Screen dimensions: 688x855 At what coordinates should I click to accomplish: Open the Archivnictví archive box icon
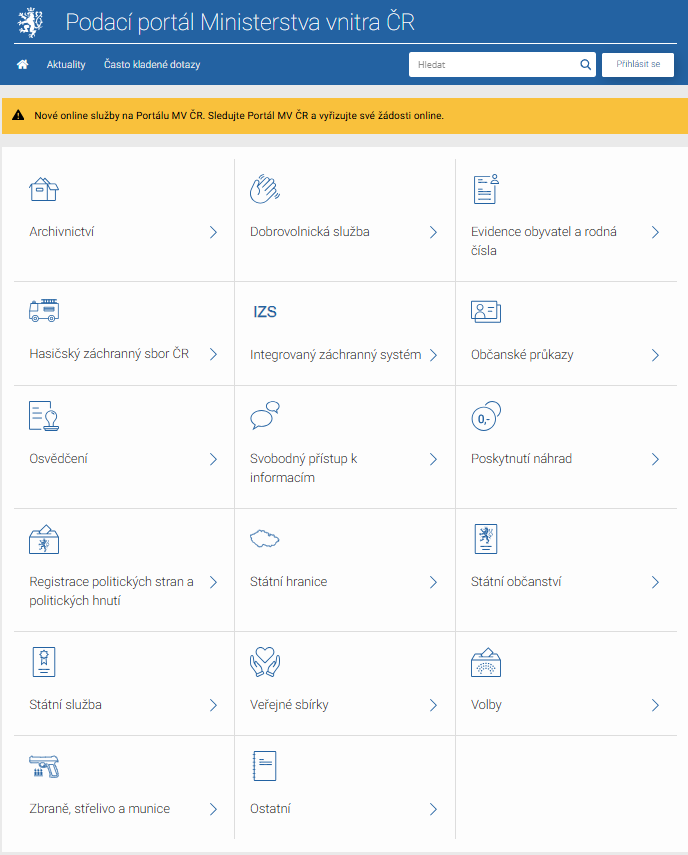tap(44, 189)
